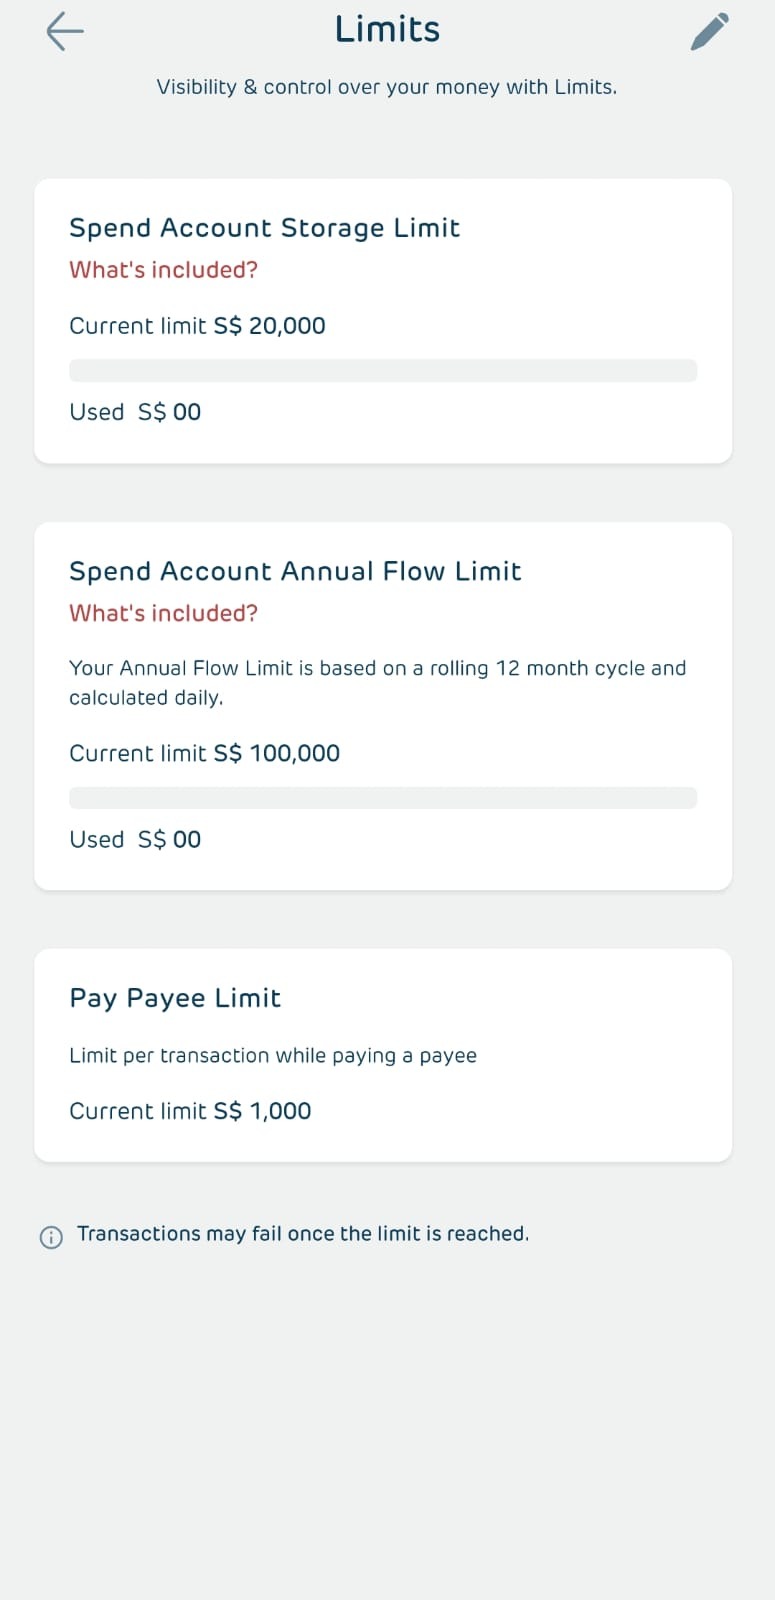Select the Spend Account Annual Flow Limit heading
775x1600 pixels.
(x=295, y=571)
